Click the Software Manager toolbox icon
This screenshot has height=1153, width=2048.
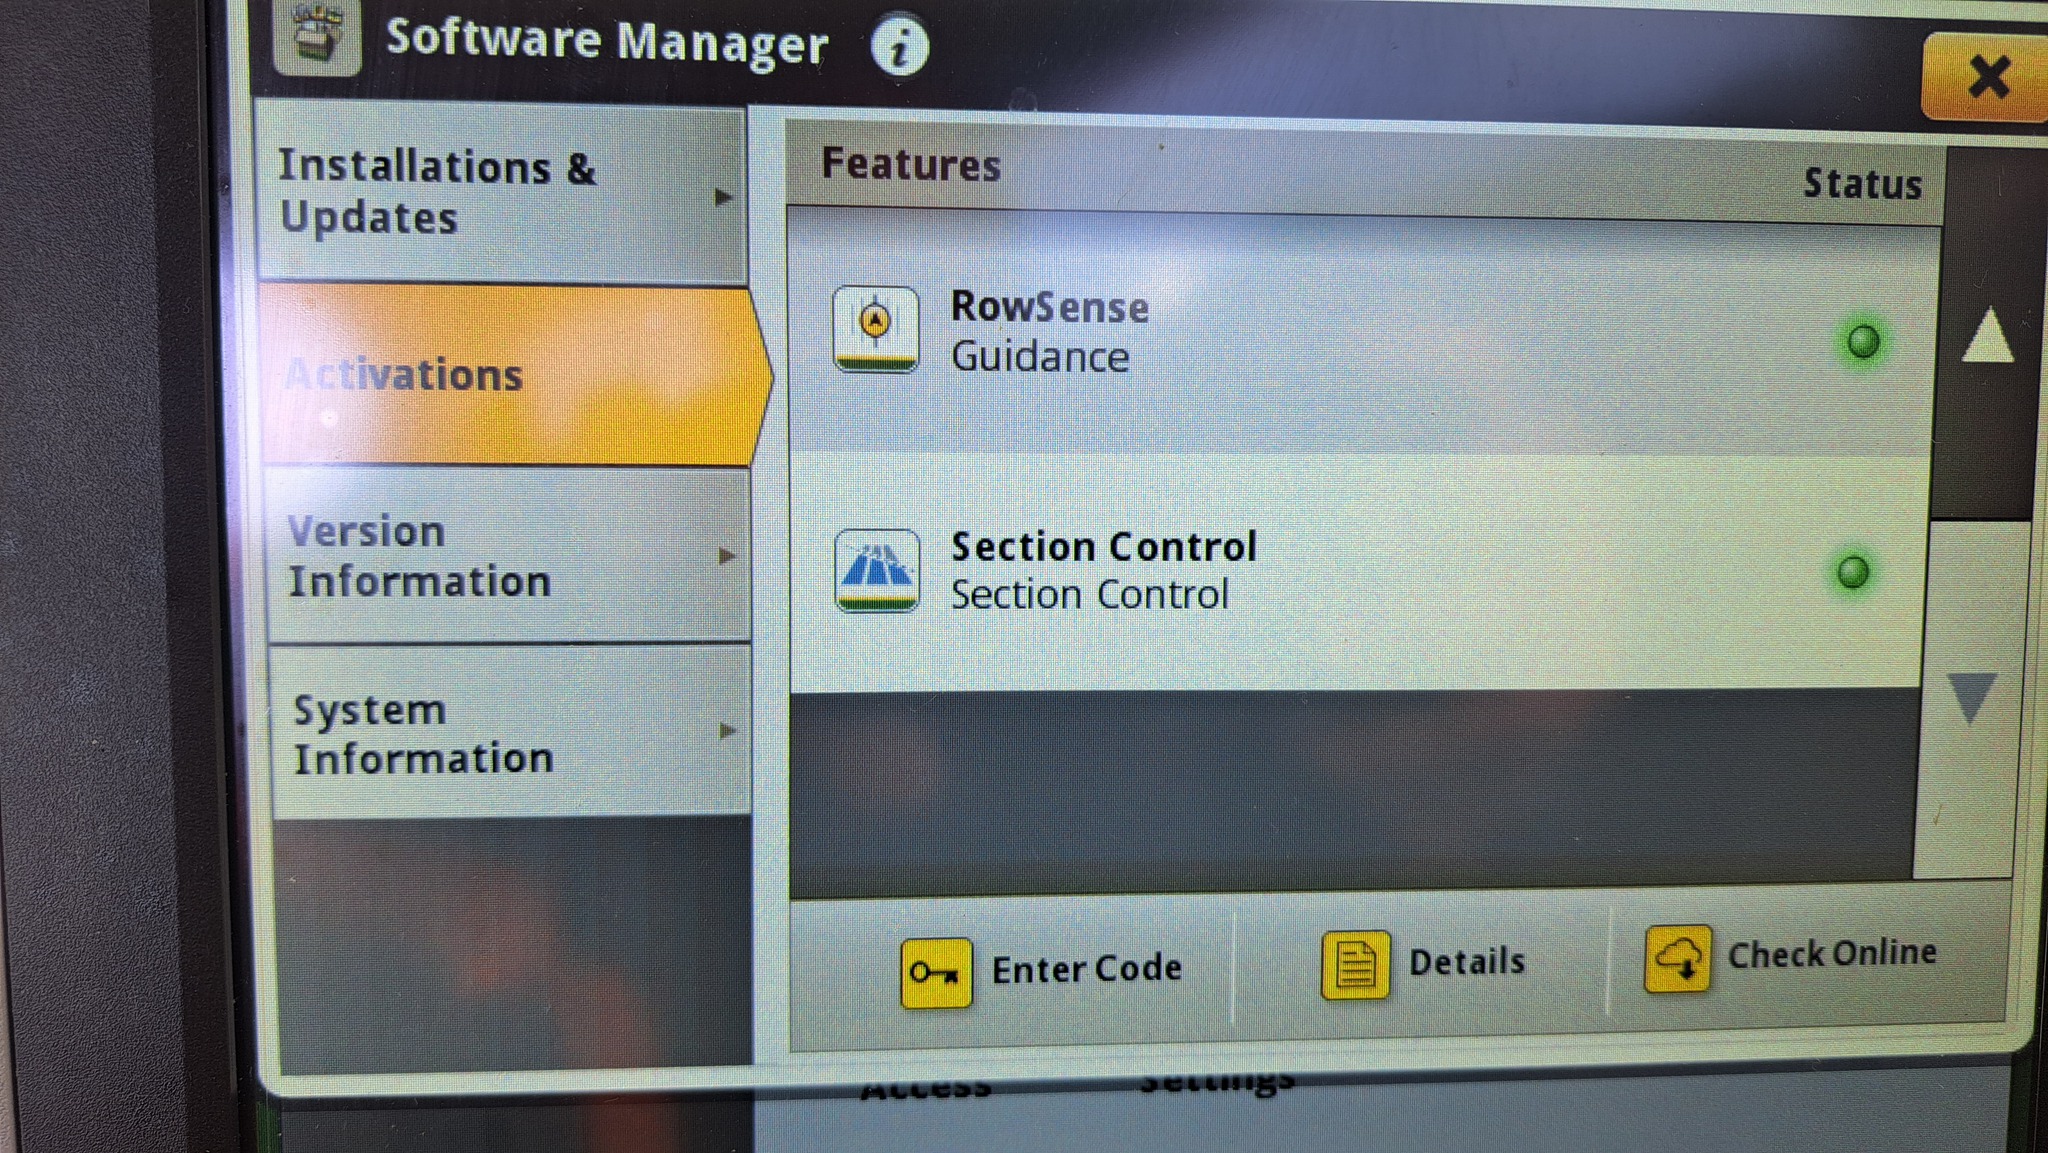317,36
